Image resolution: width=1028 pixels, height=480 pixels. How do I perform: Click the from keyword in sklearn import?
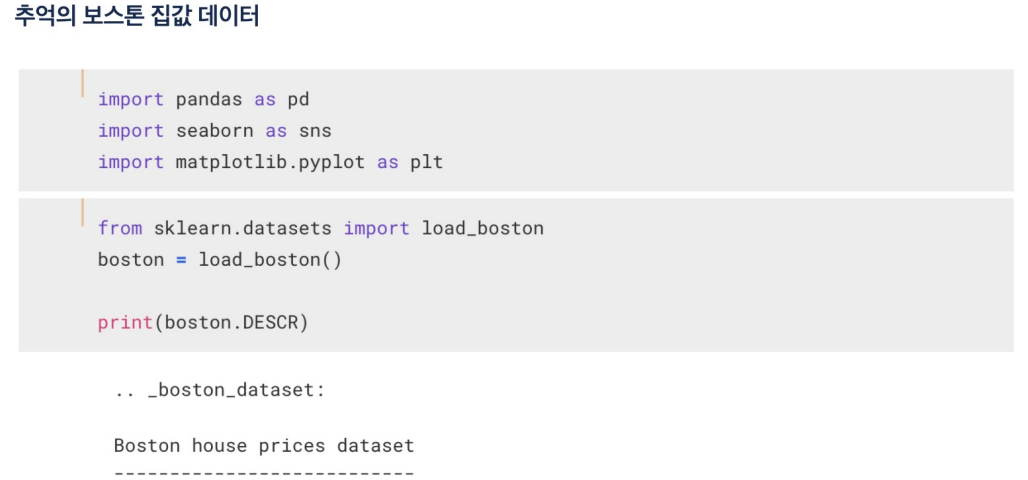coord(120,228)
